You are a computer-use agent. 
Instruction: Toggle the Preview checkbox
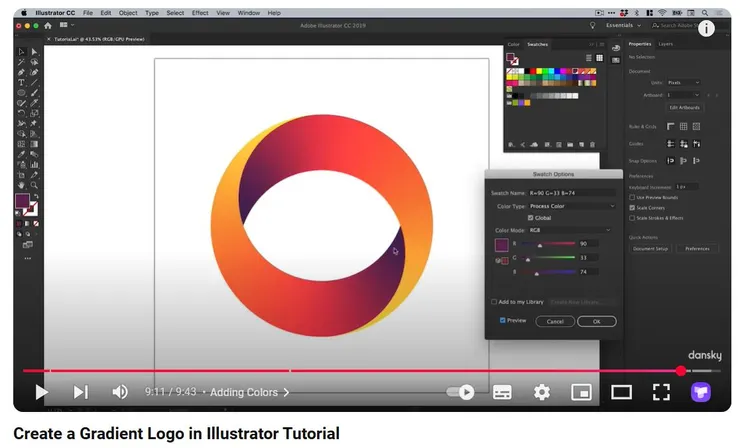503,321
